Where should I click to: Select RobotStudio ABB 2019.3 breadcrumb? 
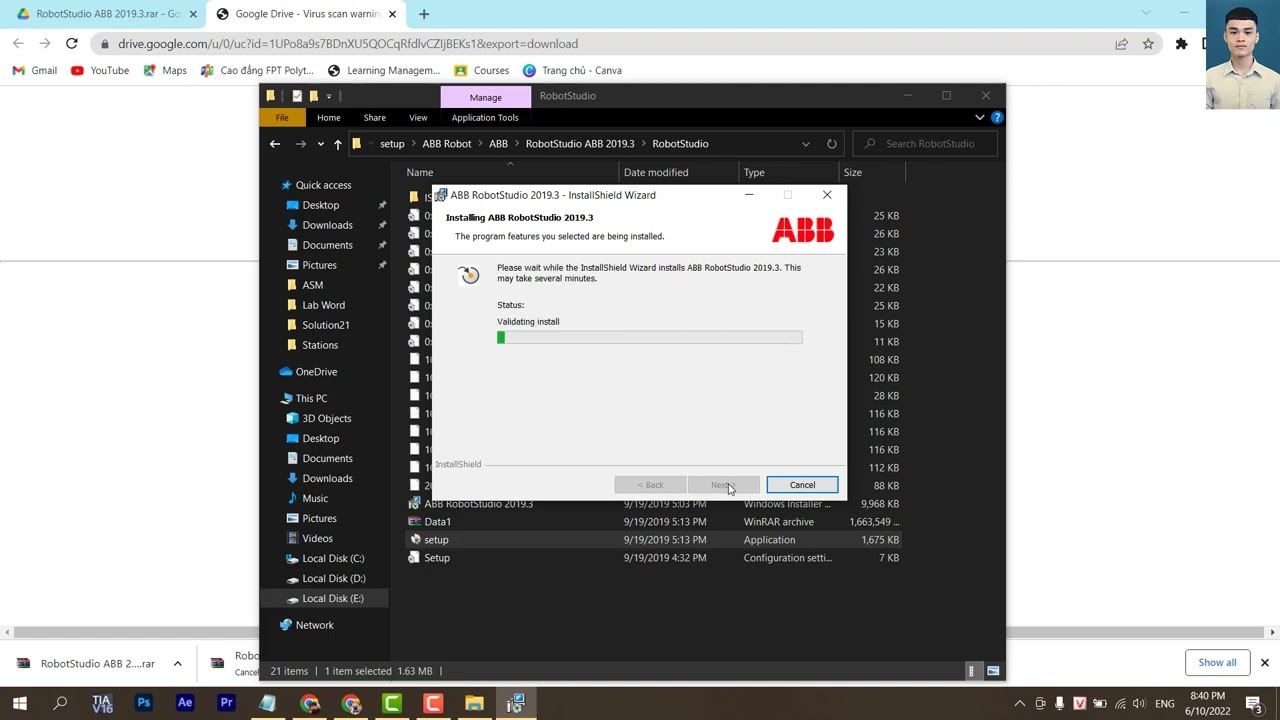click(x=580, y=144)
